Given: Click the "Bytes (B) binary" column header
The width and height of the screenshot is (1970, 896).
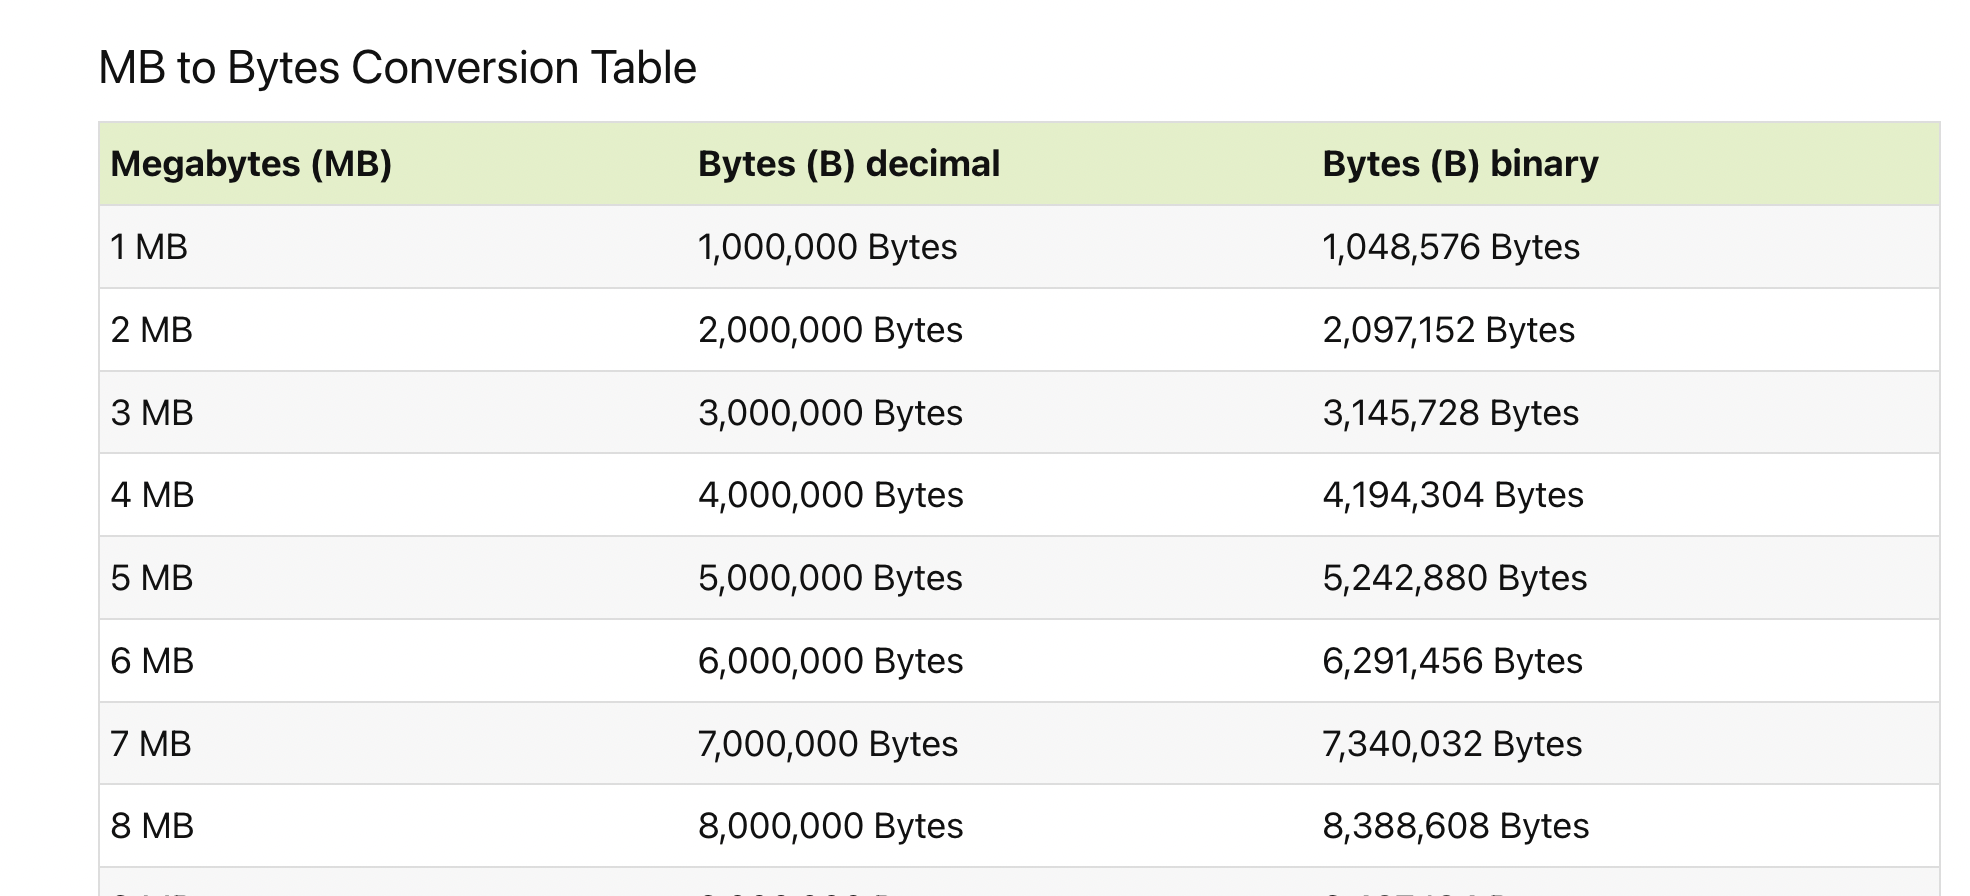Looking at the screenshot, I should (x=1459, y=164).
